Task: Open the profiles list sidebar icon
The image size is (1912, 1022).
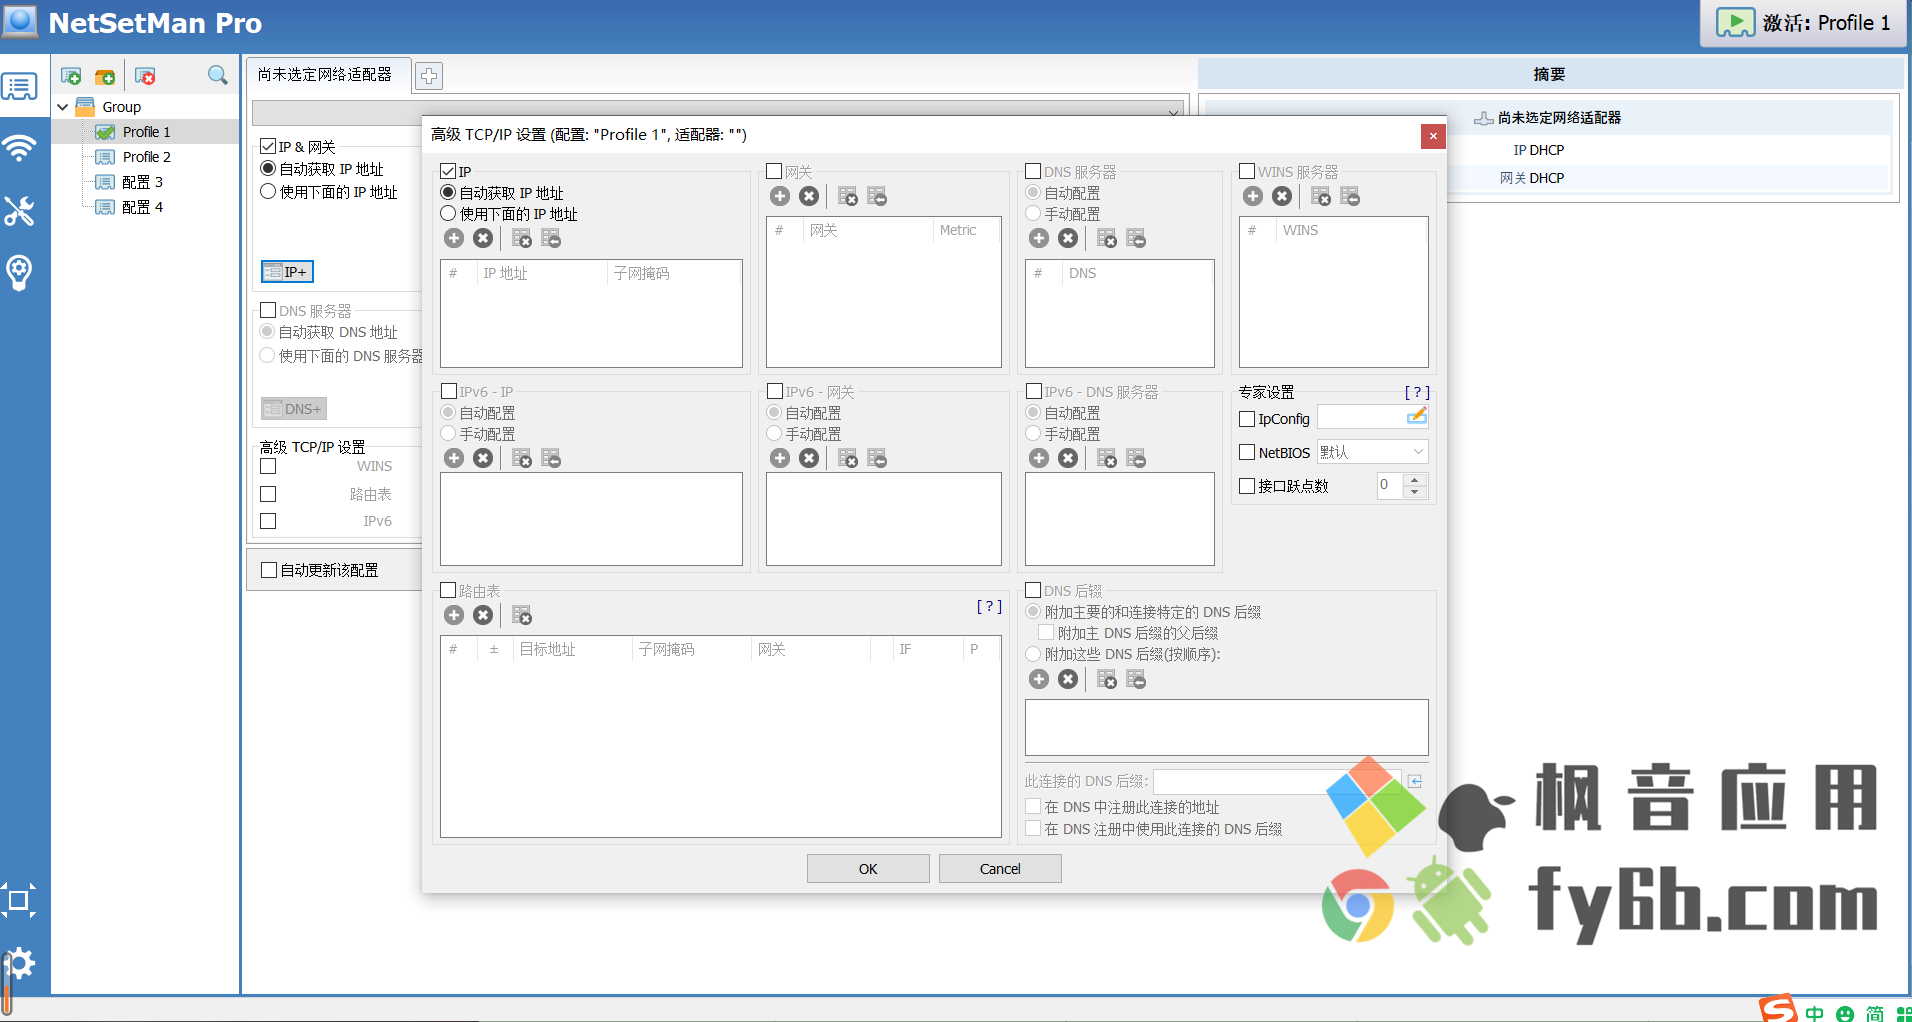Action: pos(19,87)
